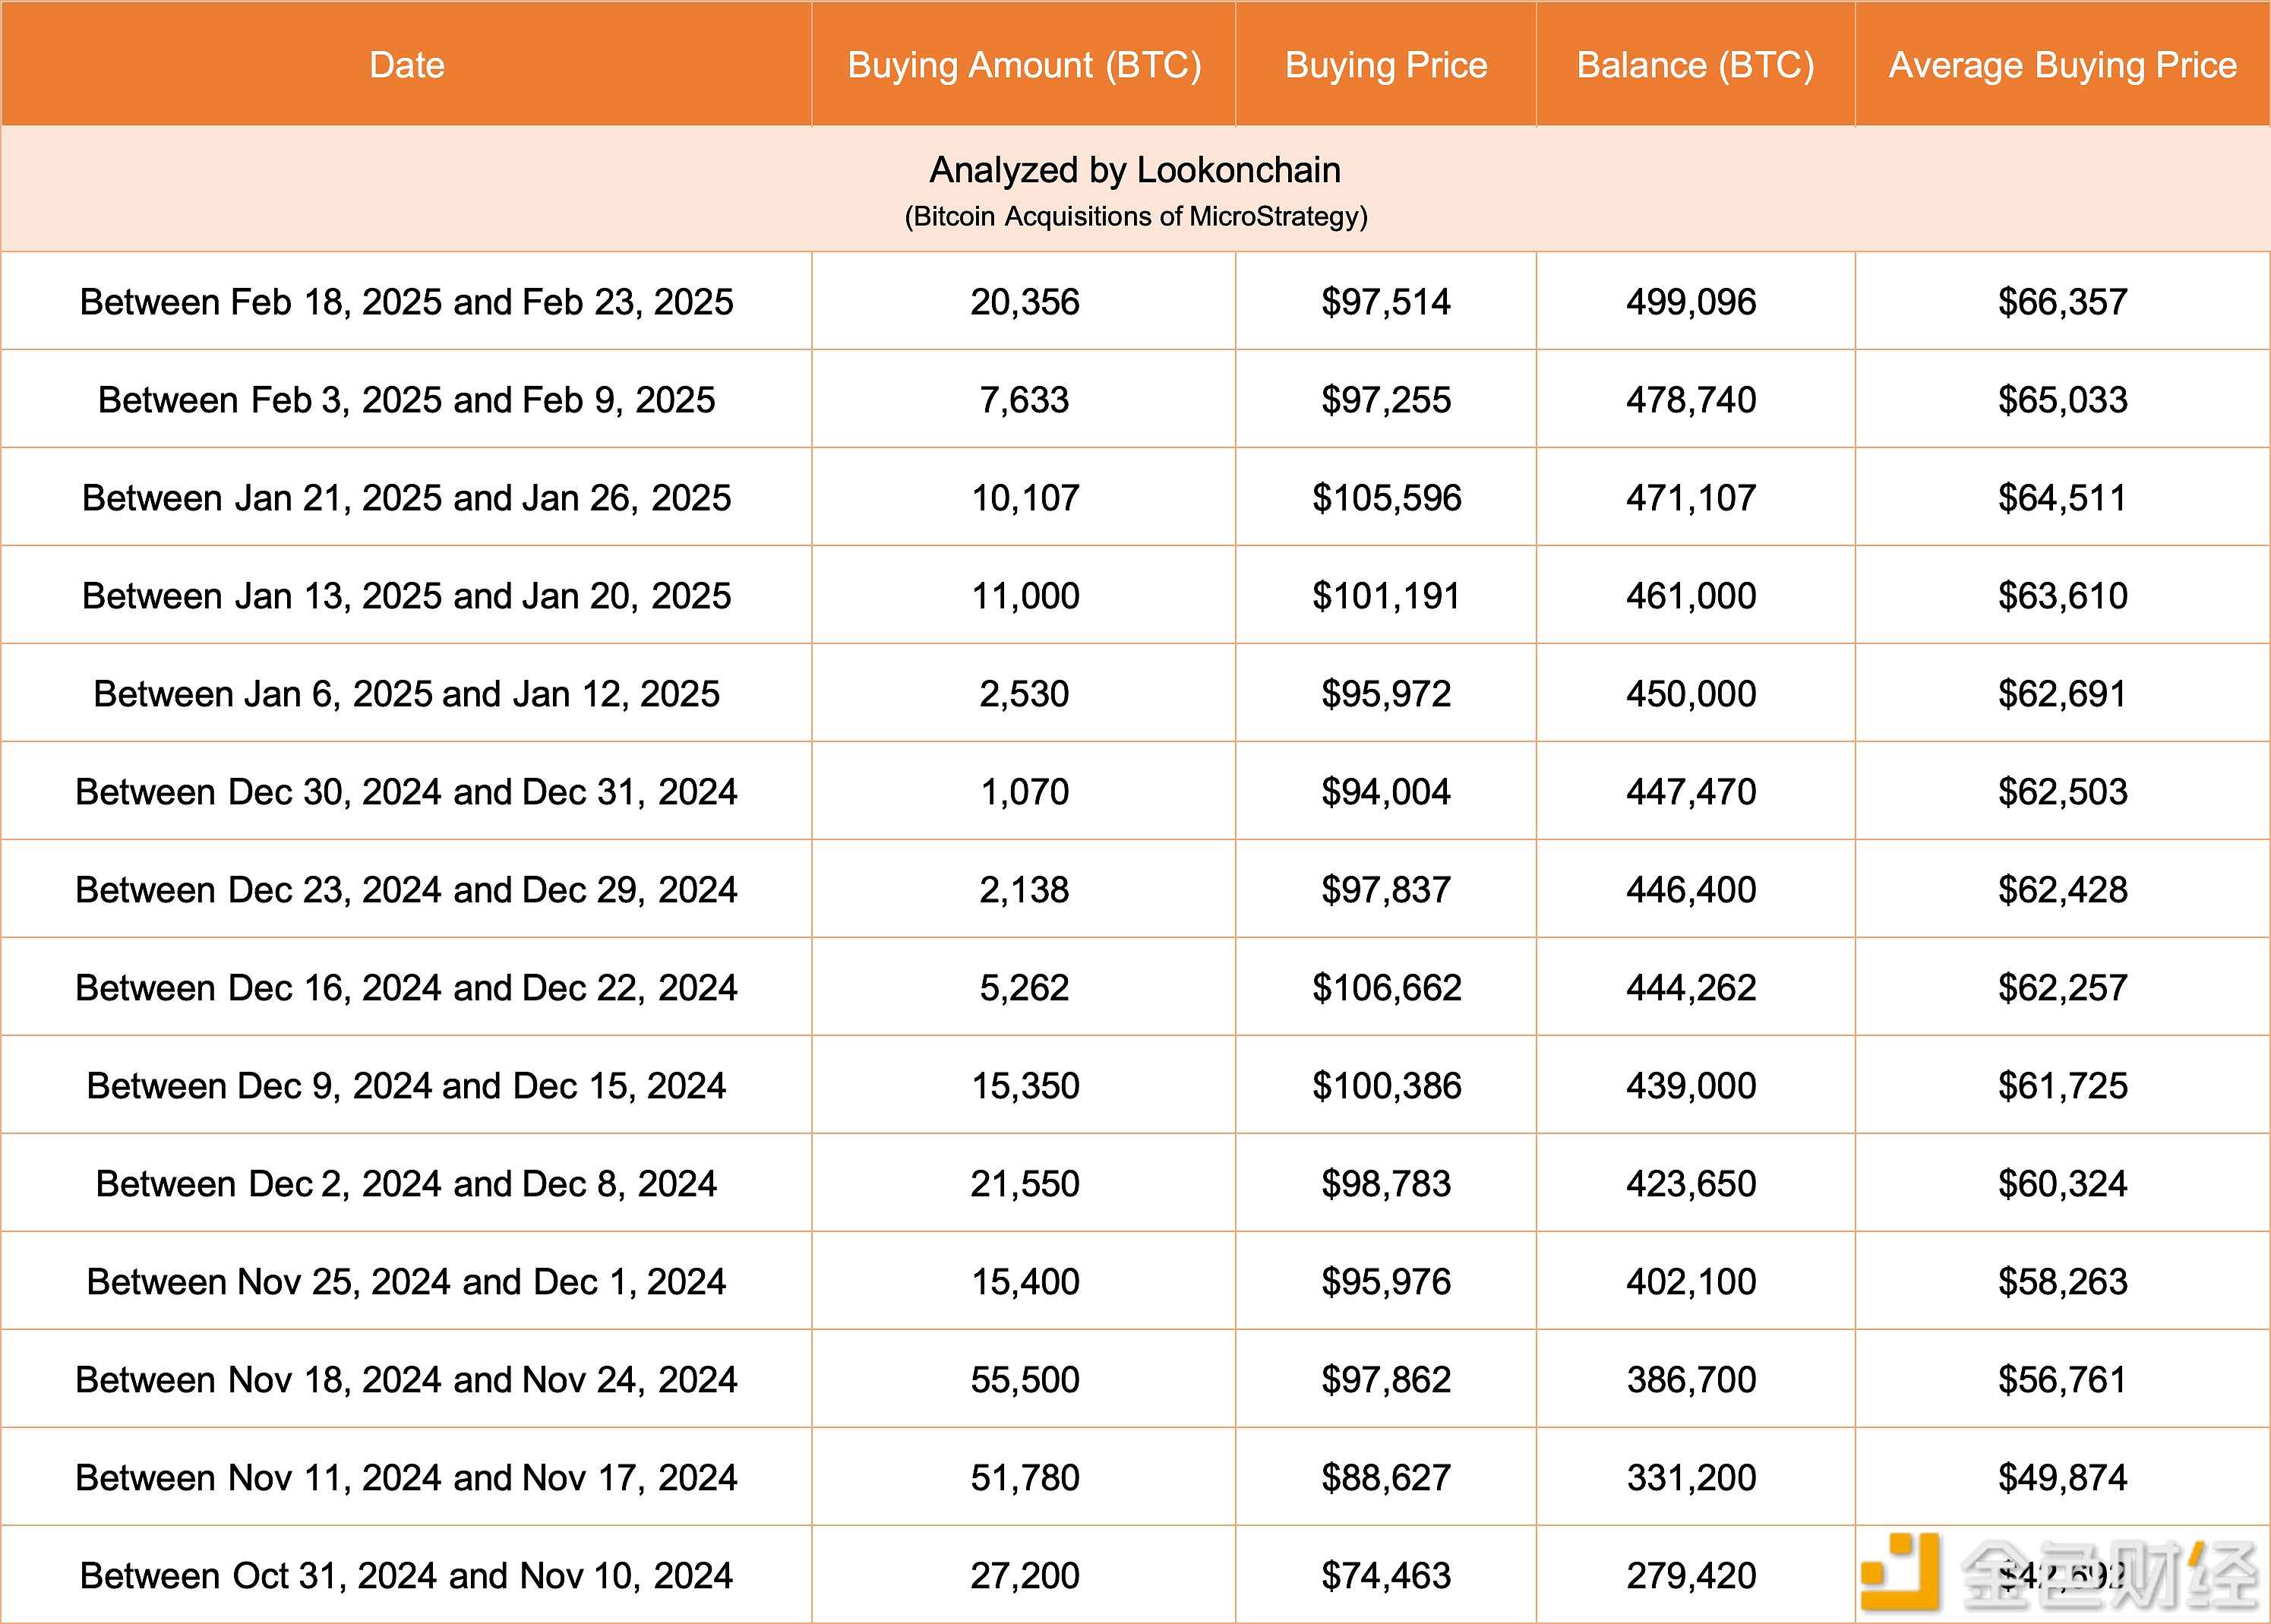Screen dimensions: 2271x1624
Task: Click the Buying Amount (BTC) header
Action: click(1023, 64)
